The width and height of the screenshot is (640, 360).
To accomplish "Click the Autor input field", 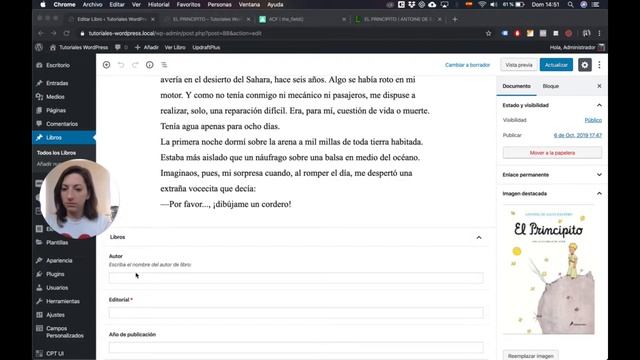I will pyautogui.click(x=296, y=278).
